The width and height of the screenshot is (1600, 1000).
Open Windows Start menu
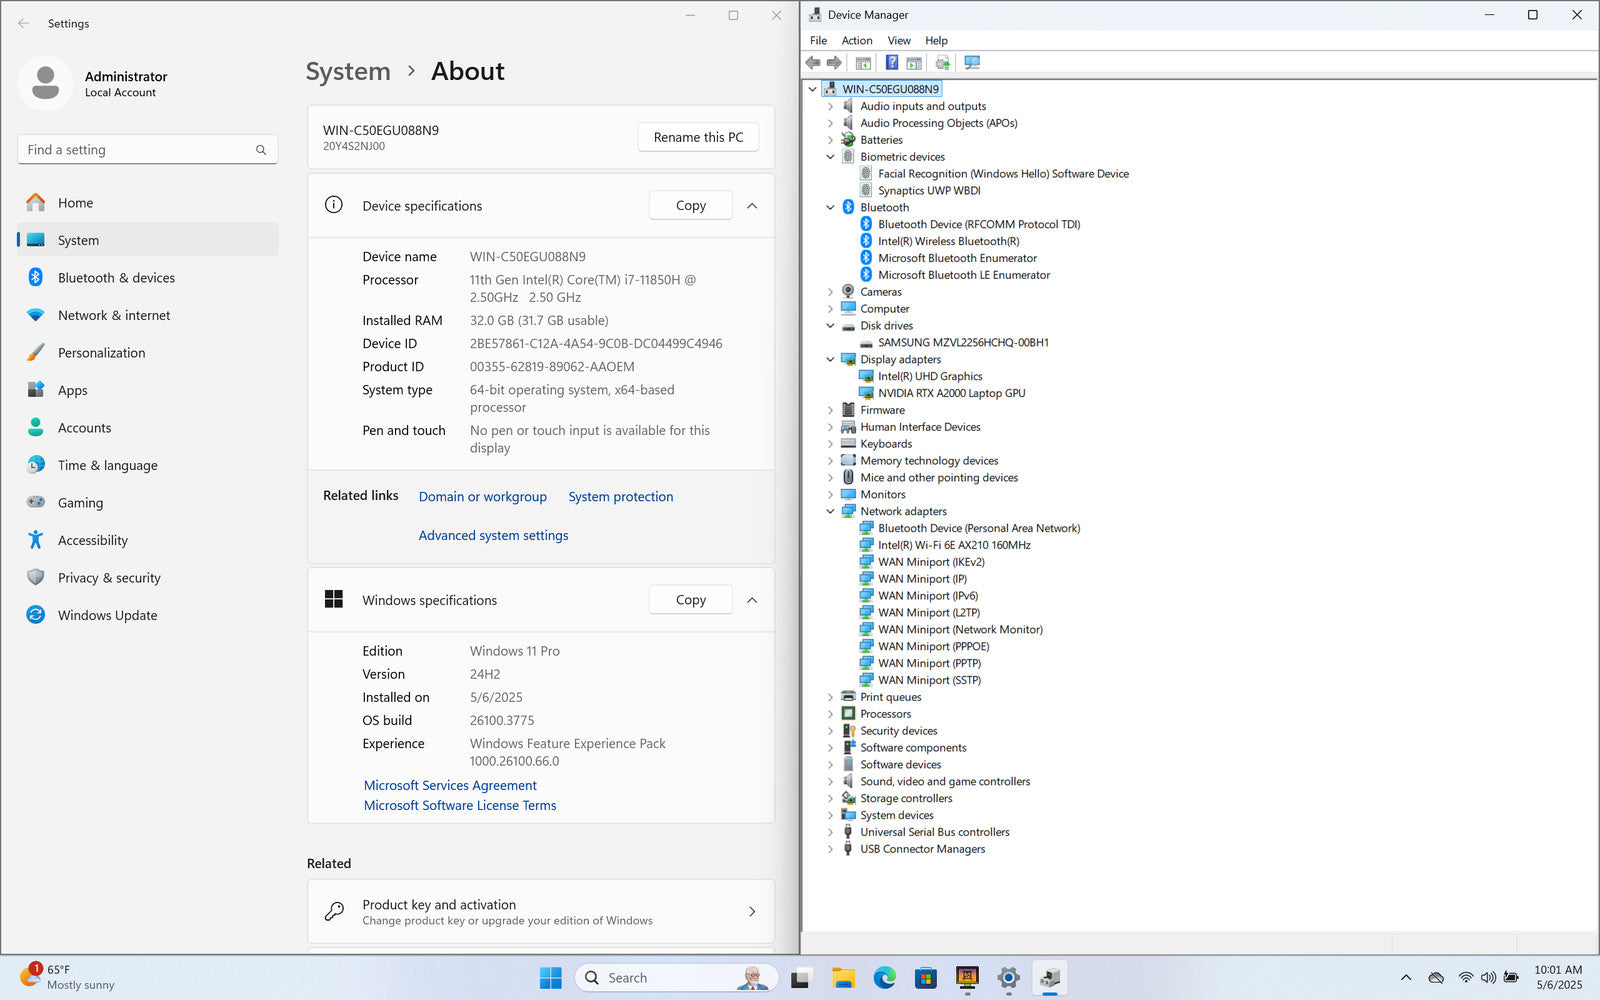pos(551,978)
